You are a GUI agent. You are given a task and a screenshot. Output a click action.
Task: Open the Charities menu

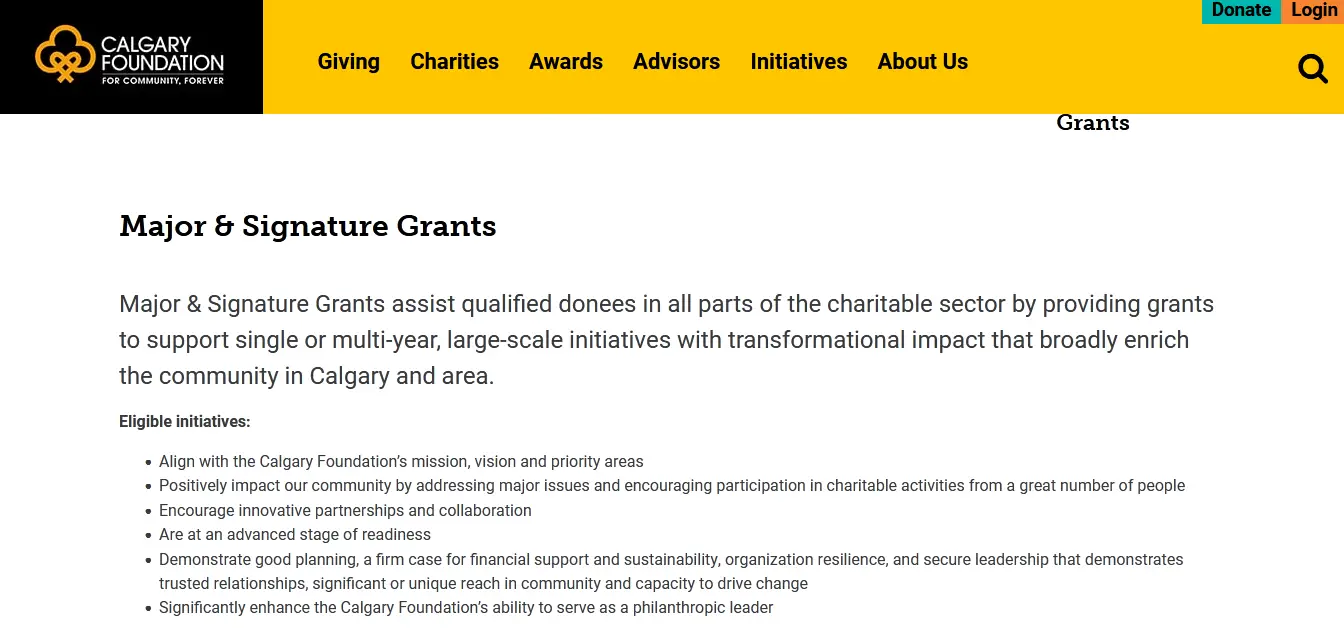(454, 62)
